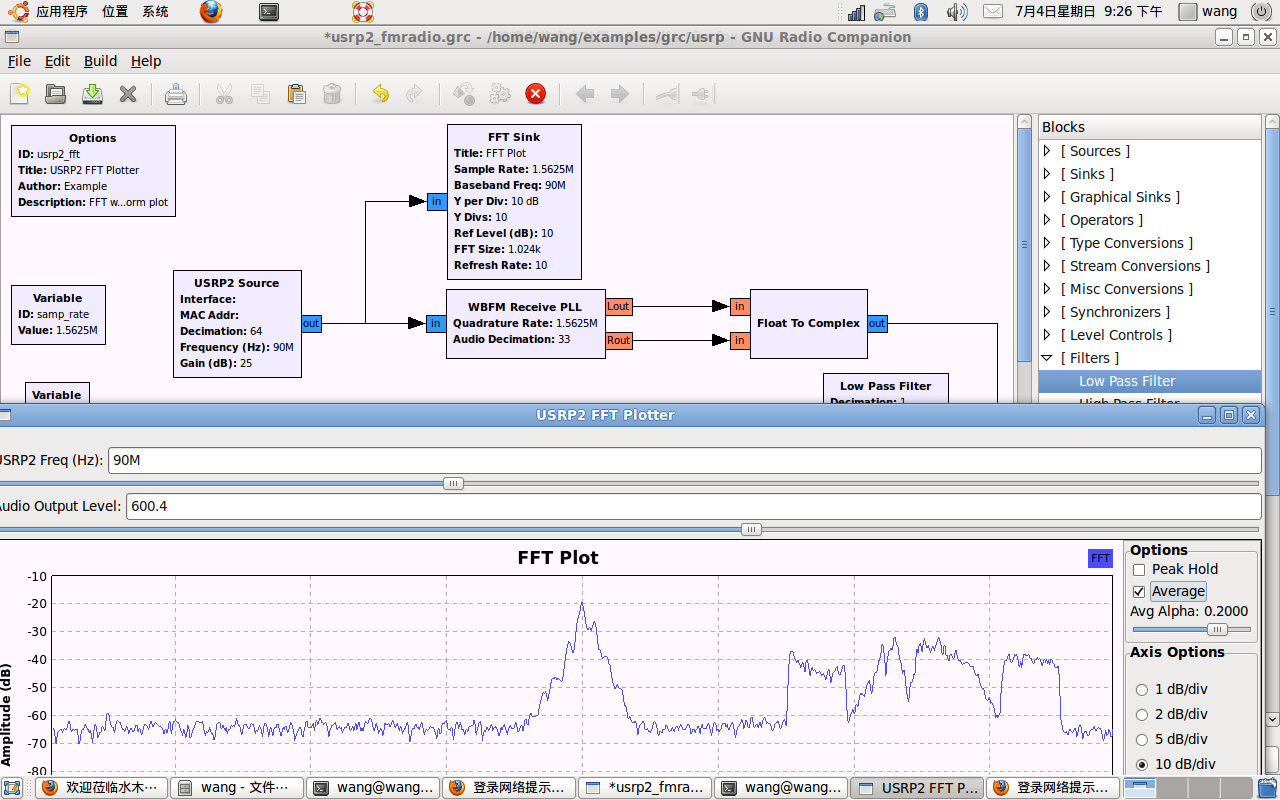Expand the Misc Conversions category
1280x800 pixels.
pyautogui.click(x=1048, y=289)
